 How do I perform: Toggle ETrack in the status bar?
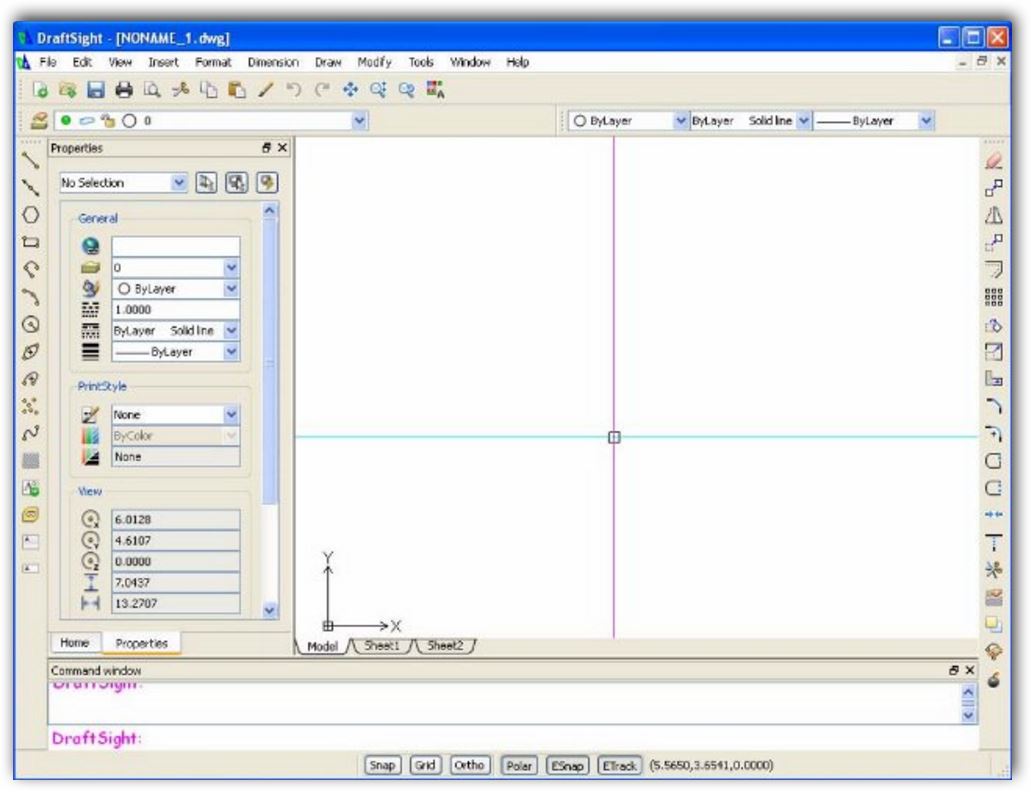[619, 766]
